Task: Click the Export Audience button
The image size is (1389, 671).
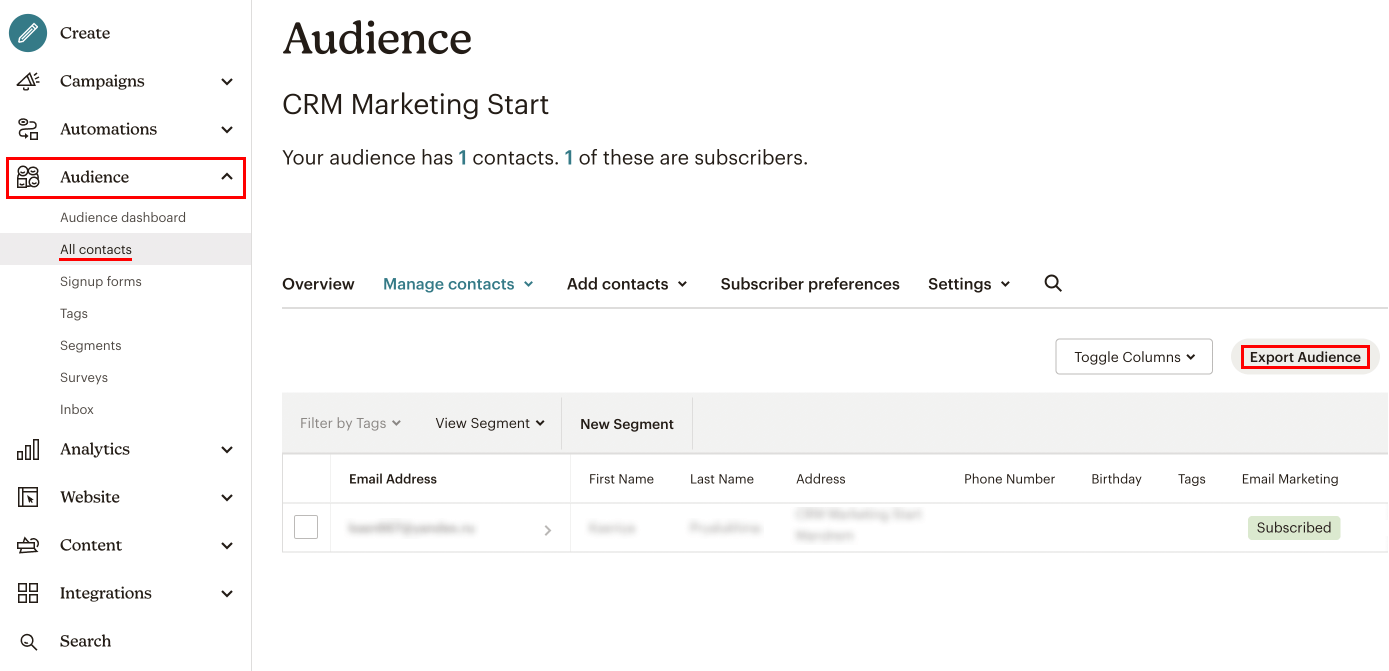Action: pyautogui.click(x=1305, y=356)
